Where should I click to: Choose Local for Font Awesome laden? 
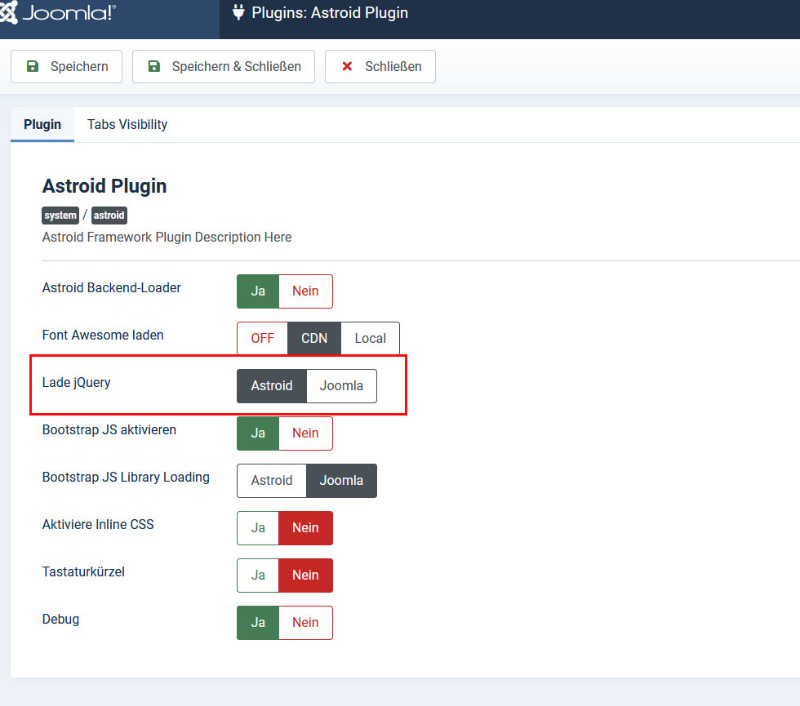370,338
